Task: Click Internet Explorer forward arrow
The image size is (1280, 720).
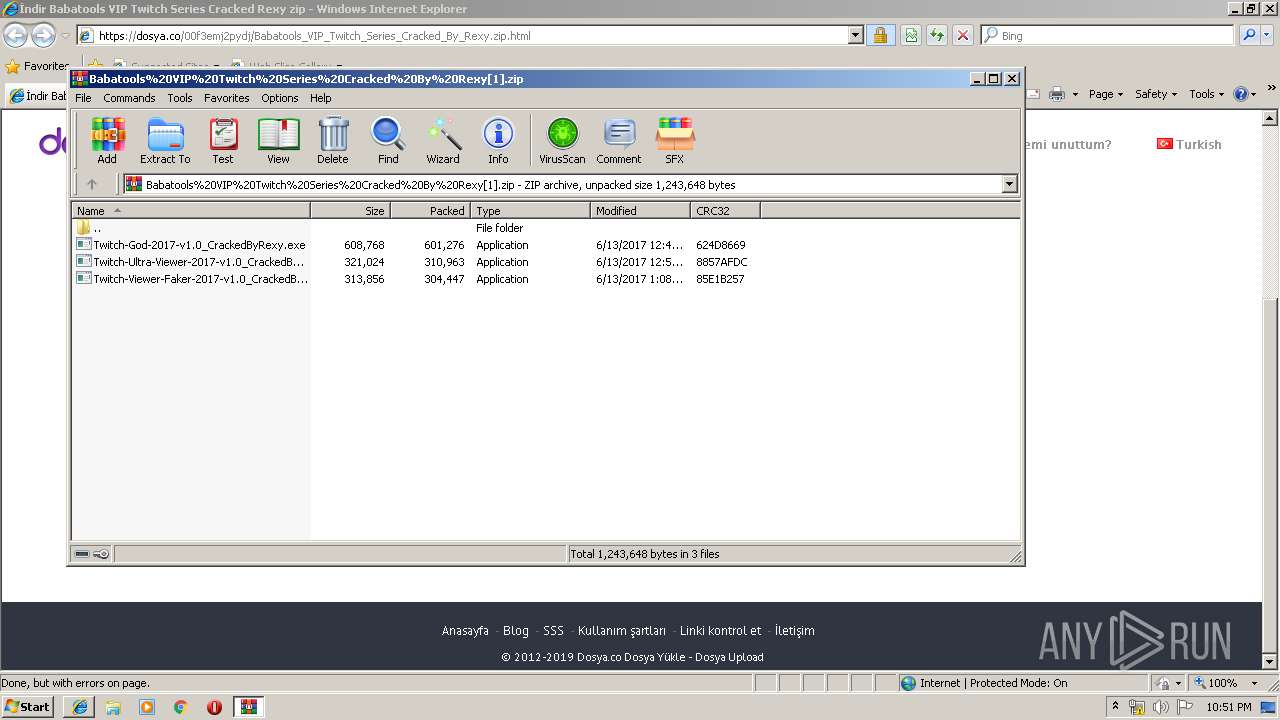Action: (x=43, y=35)
